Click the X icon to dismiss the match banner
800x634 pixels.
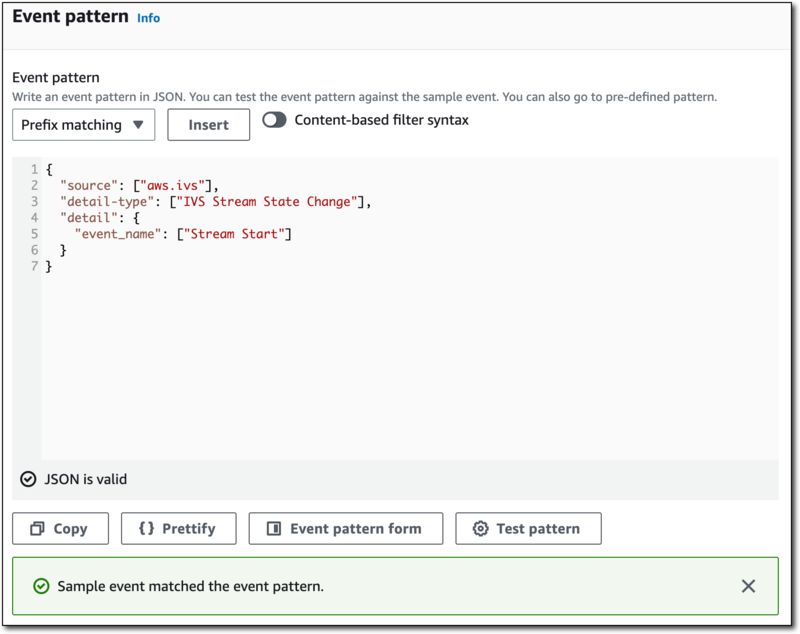748,586
